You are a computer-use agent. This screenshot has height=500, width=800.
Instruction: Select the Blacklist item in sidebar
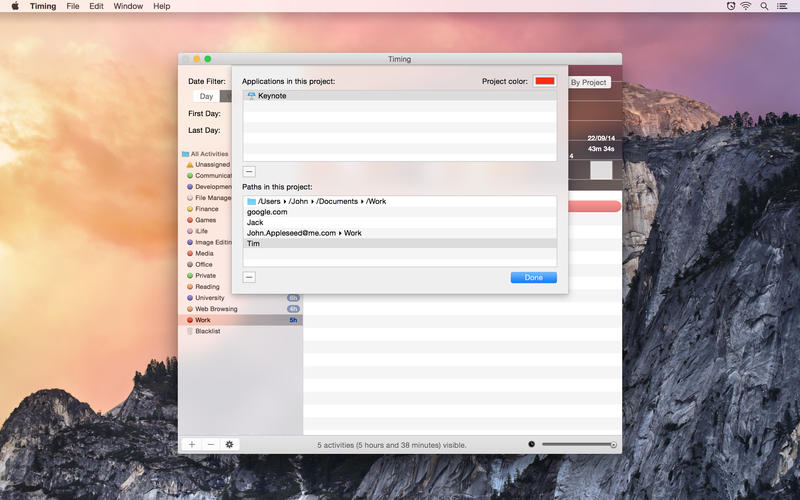[x=207, y=331]
